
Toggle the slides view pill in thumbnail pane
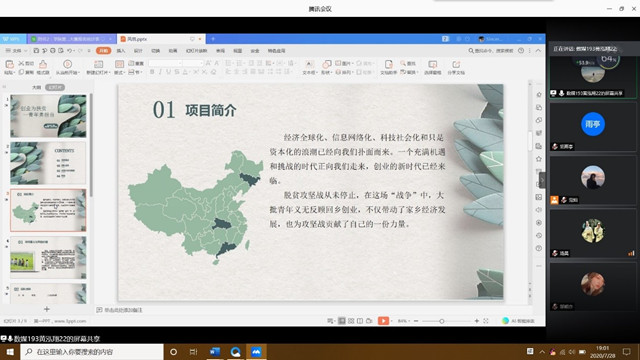pos(55,87)
